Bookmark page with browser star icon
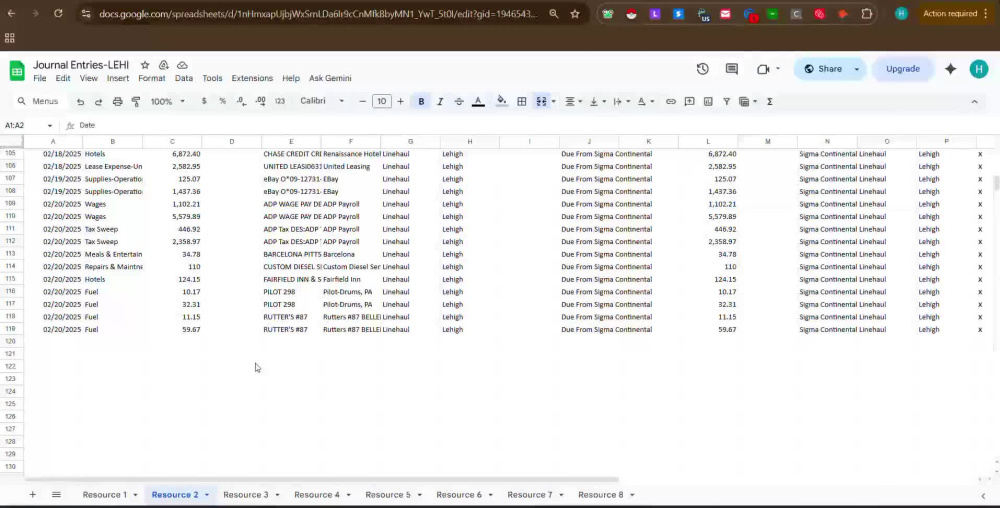This screenshot has width=1000, height=508. [575, 13]
